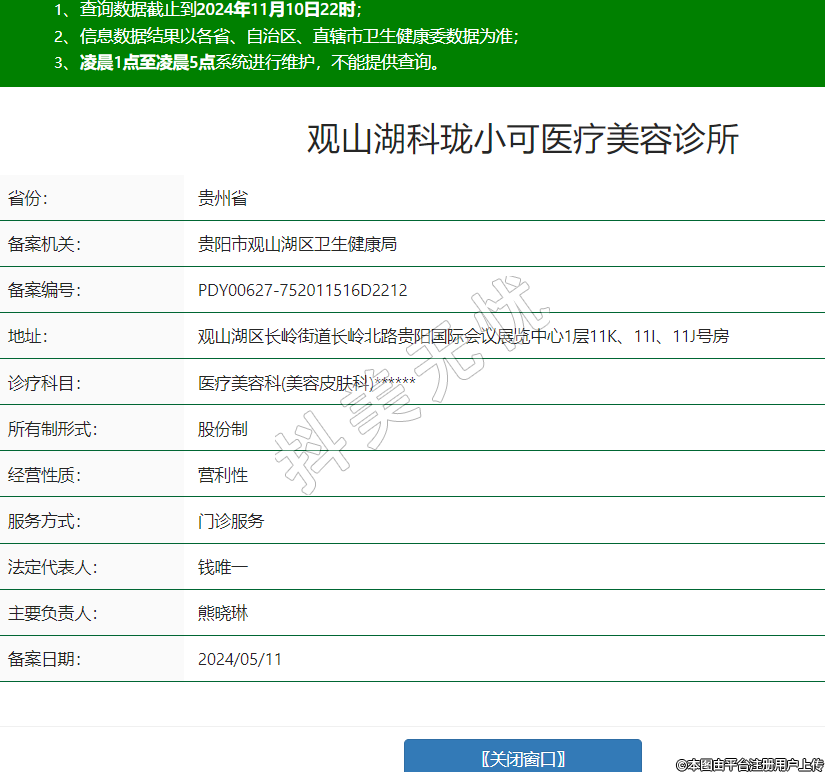
Task: Select the record number PDY00627-752011516D2212
Action: click(302, 291)
